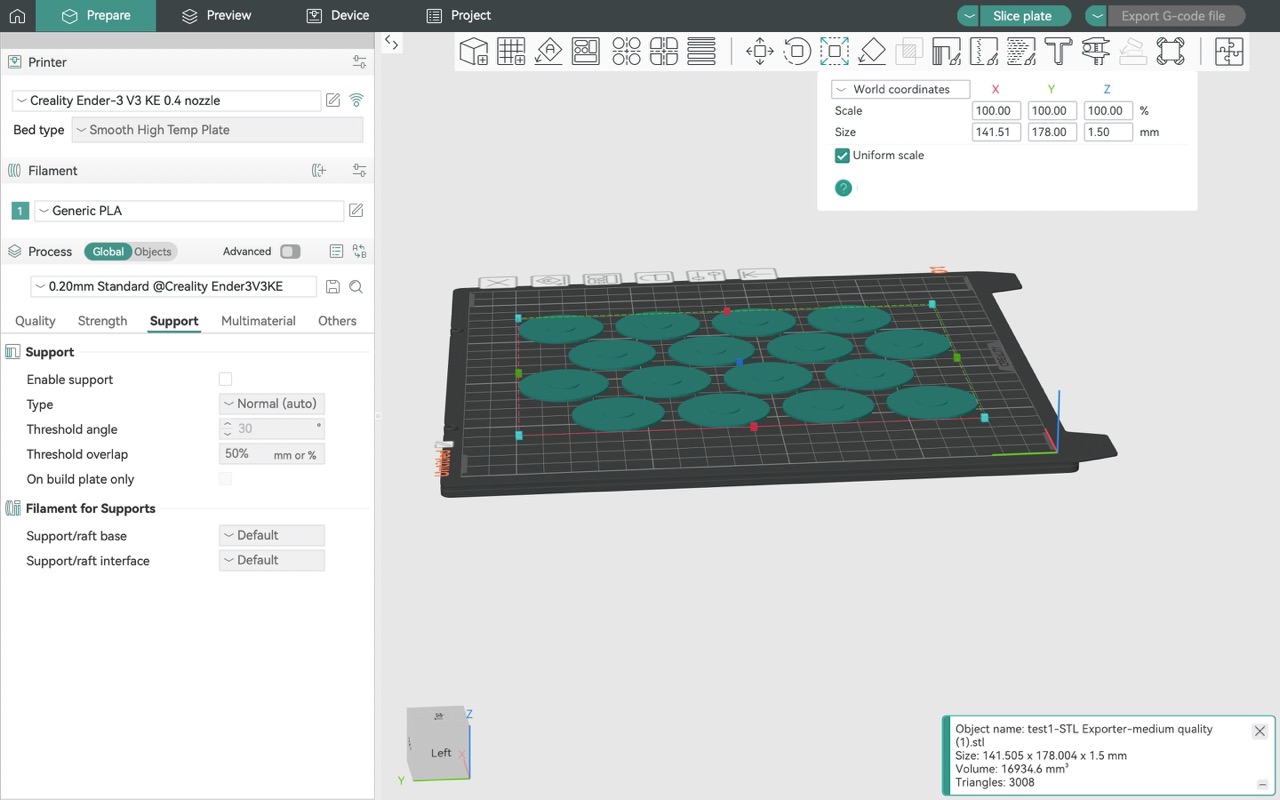Image resolution: width=1280 pixels, height=800 pixels.
Task: Select the Move tool in toolbar
Action: click(760, 51)
